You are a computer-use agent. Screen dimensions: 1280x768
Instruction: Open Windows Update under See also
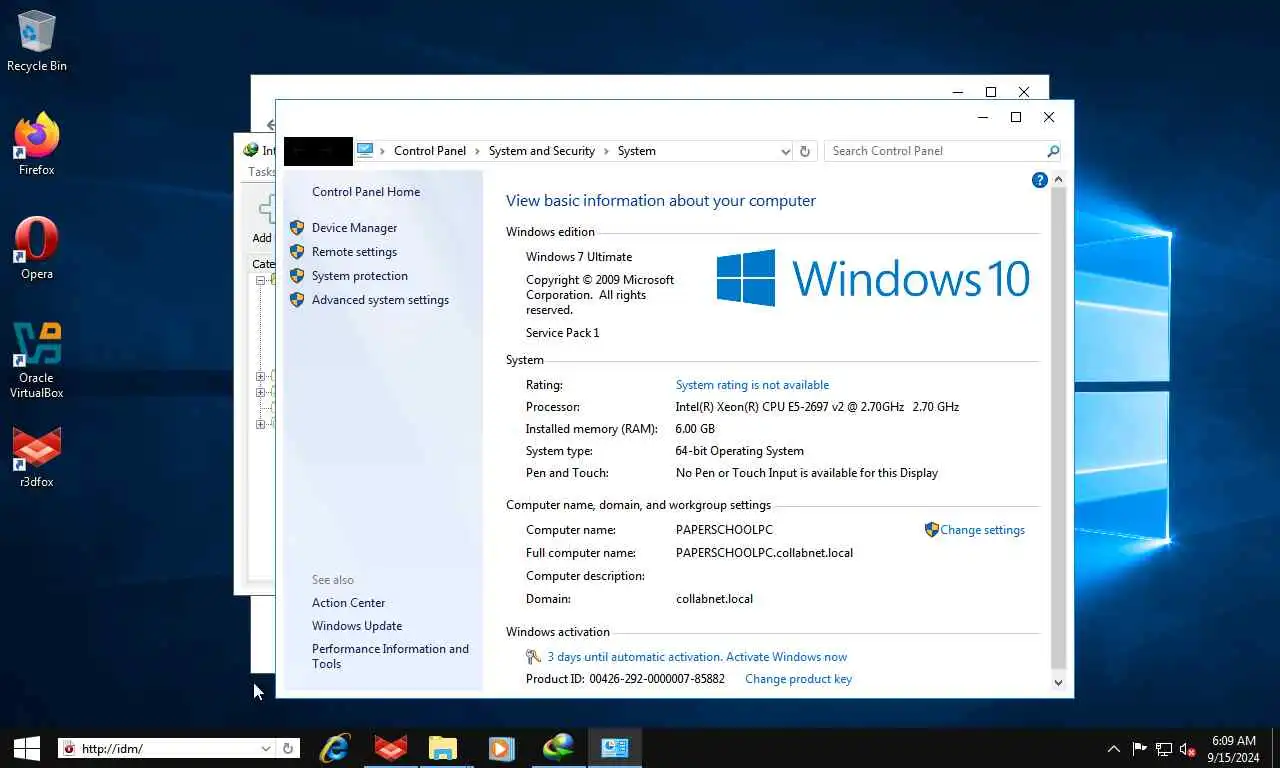pyautogui.click(x=357, y=626)
